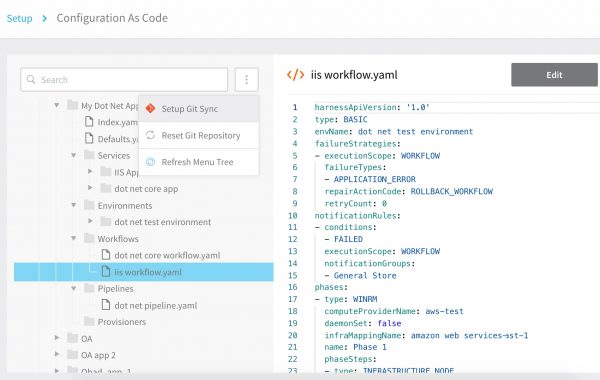Click the My Dot Net App folder icon
The height and width of the screenshot is (380, 600).
72,105
